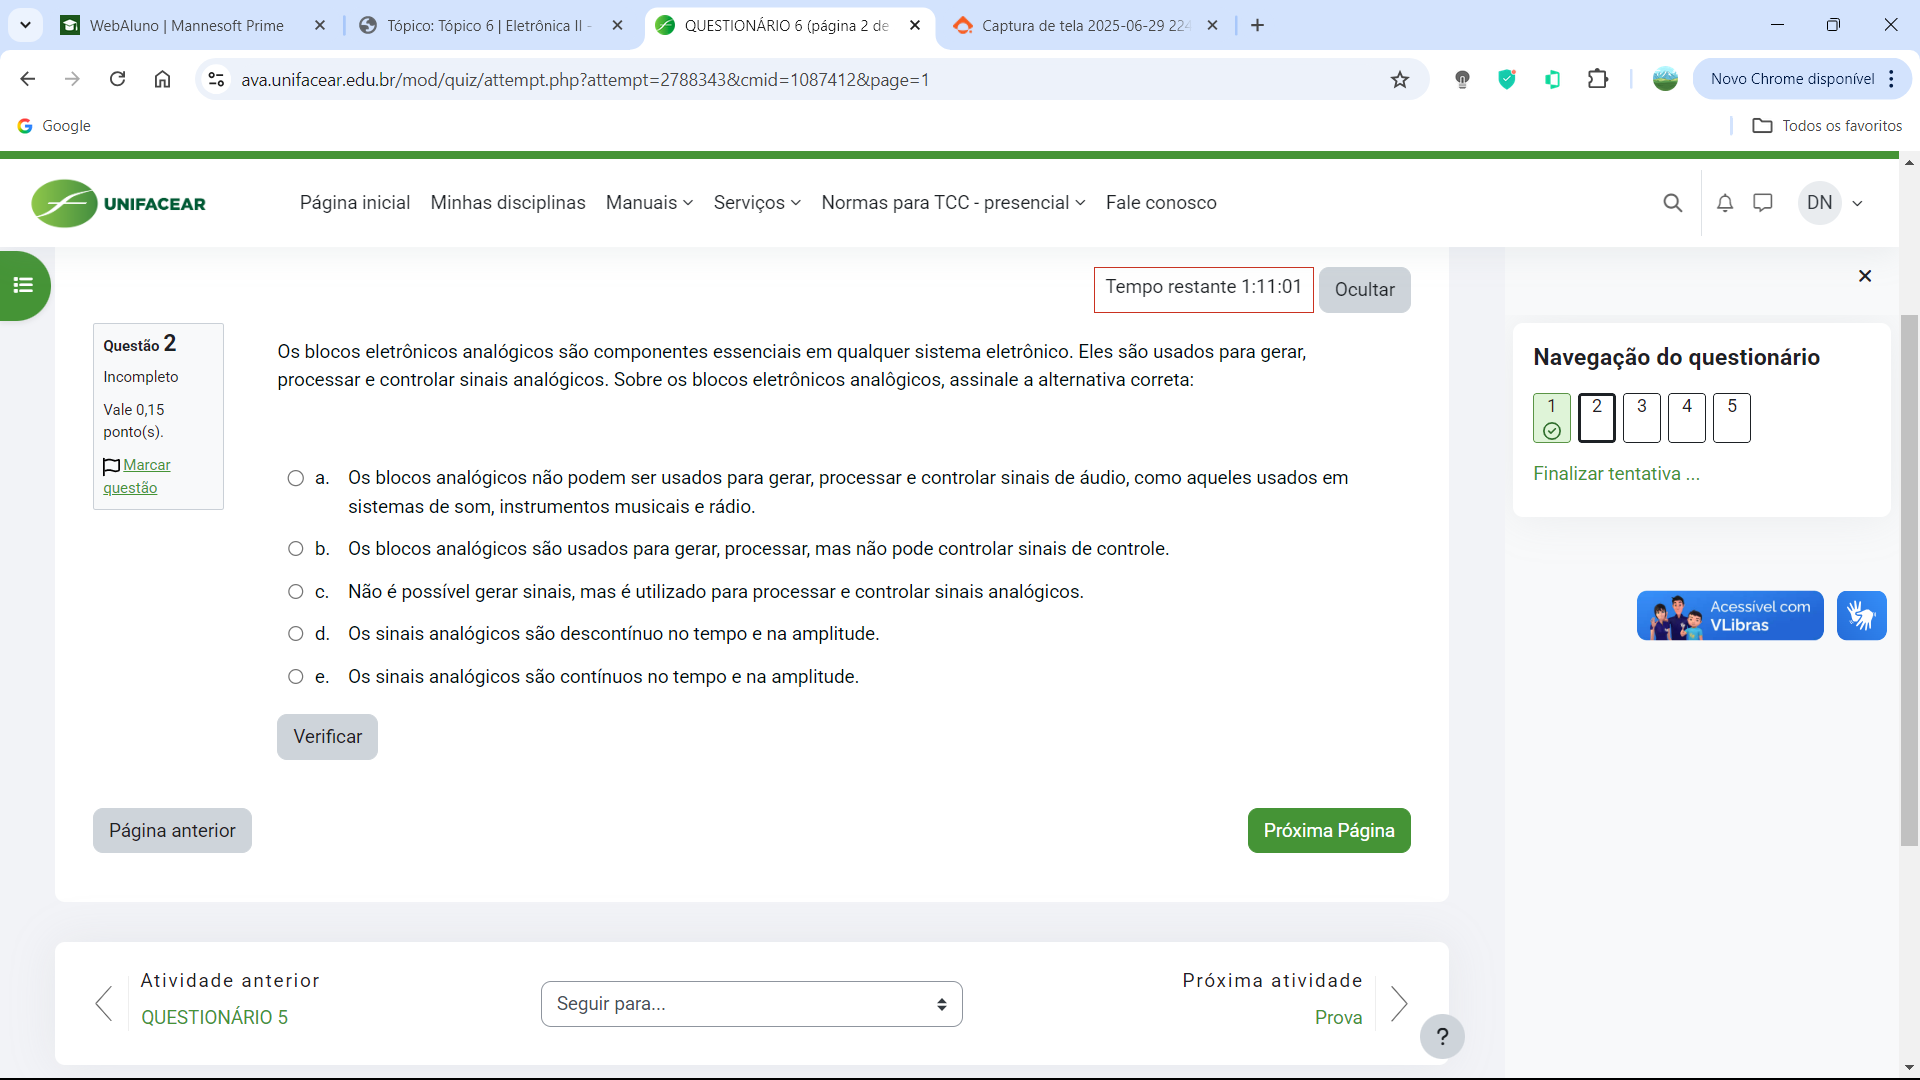Click the Próxima Página button

point(1328,831)
